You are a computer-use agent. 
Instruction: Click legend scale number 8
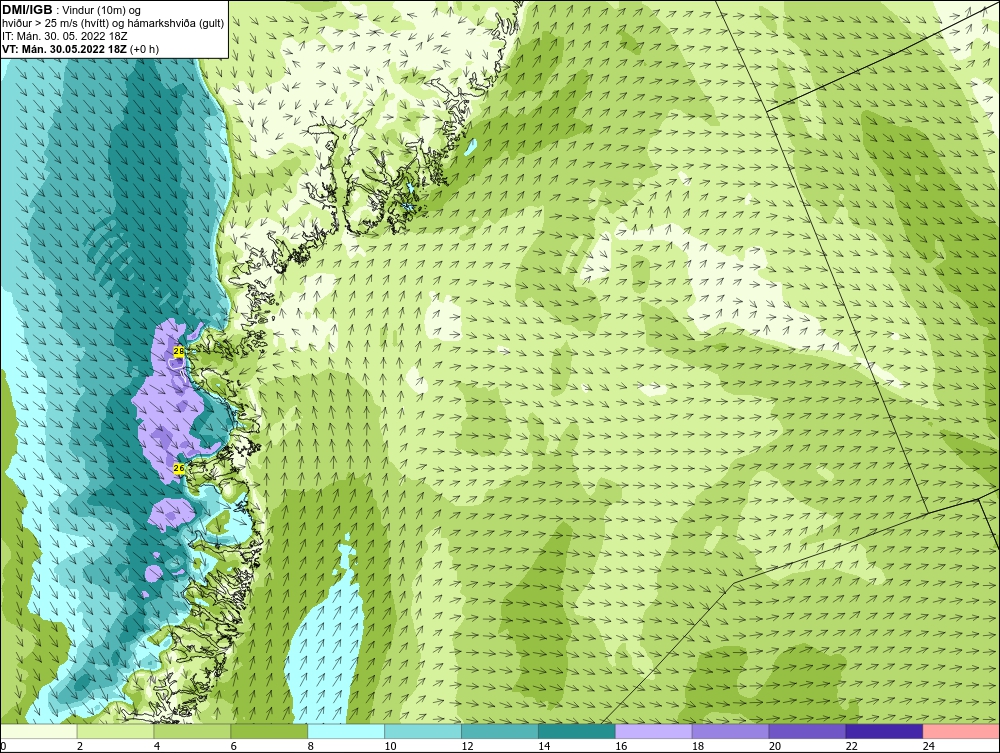pyautogui.click(x=311, y=746)
